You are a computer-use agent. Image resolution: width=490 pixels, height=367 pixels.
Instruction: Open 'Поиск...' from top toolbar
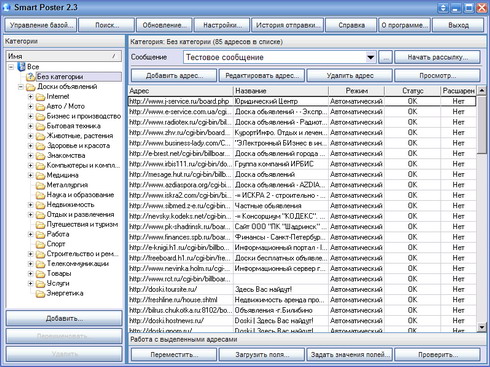tap(106, 25)
